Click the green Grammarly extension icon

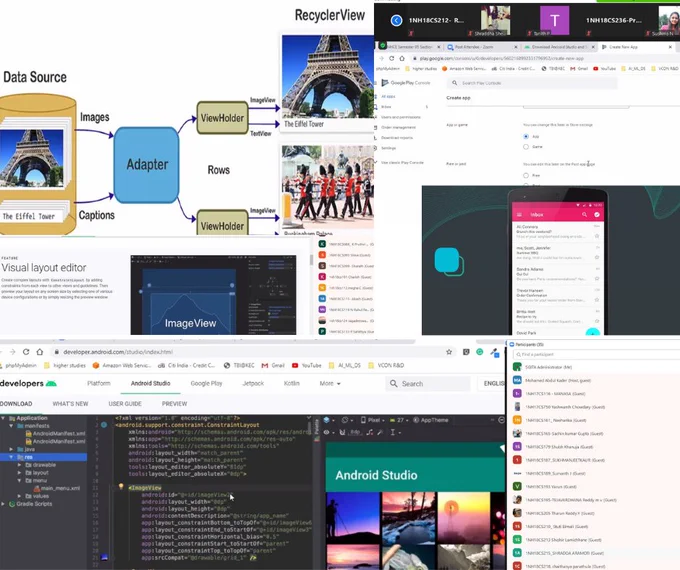(x=480, y=352)
